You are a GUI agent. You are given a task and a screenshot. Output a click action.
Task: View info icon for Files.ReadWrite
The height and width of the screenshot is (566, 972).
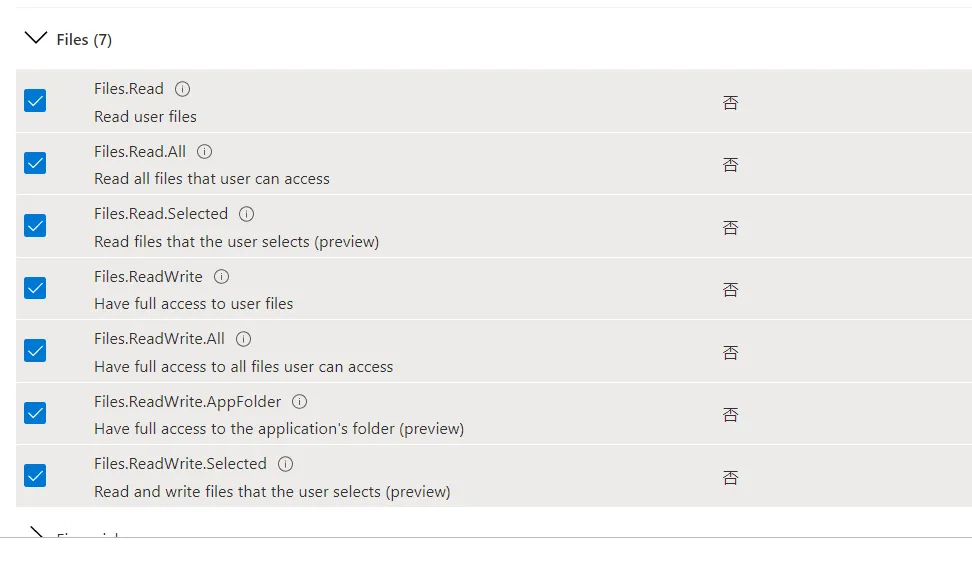(221, 276)
